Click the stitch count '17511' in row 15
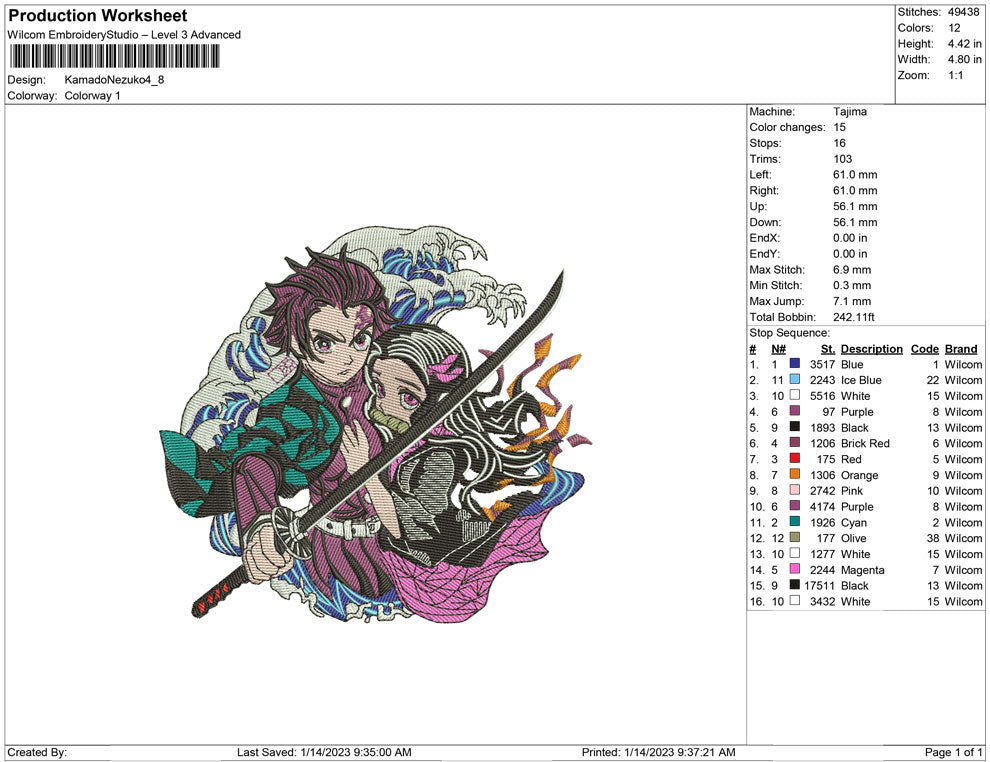 [820, 585]
